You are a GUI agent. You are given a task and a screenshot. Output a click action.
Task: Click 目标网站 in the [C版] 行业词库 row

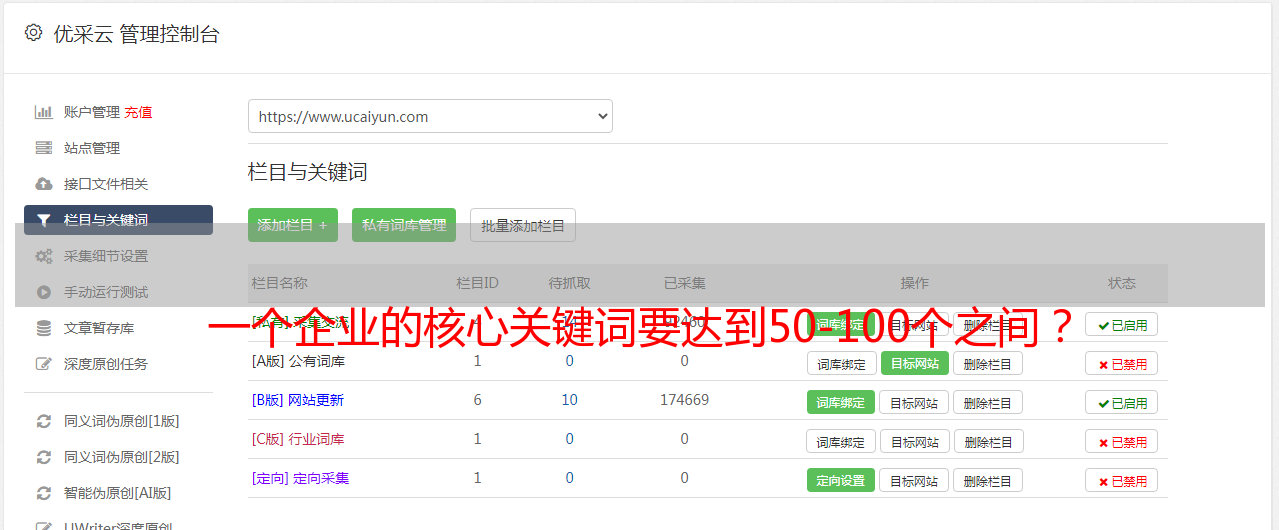coord(914,442)
